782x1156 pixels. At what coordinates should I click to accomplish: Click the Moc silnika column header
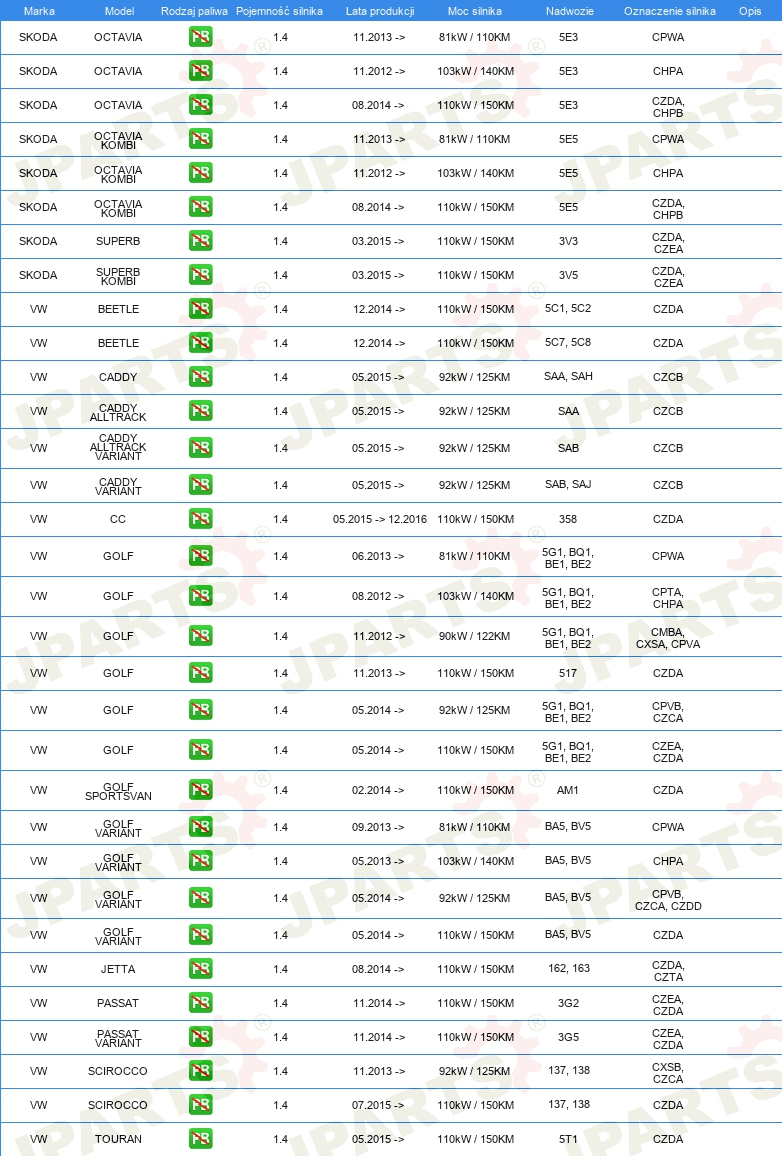click(475, 11)
